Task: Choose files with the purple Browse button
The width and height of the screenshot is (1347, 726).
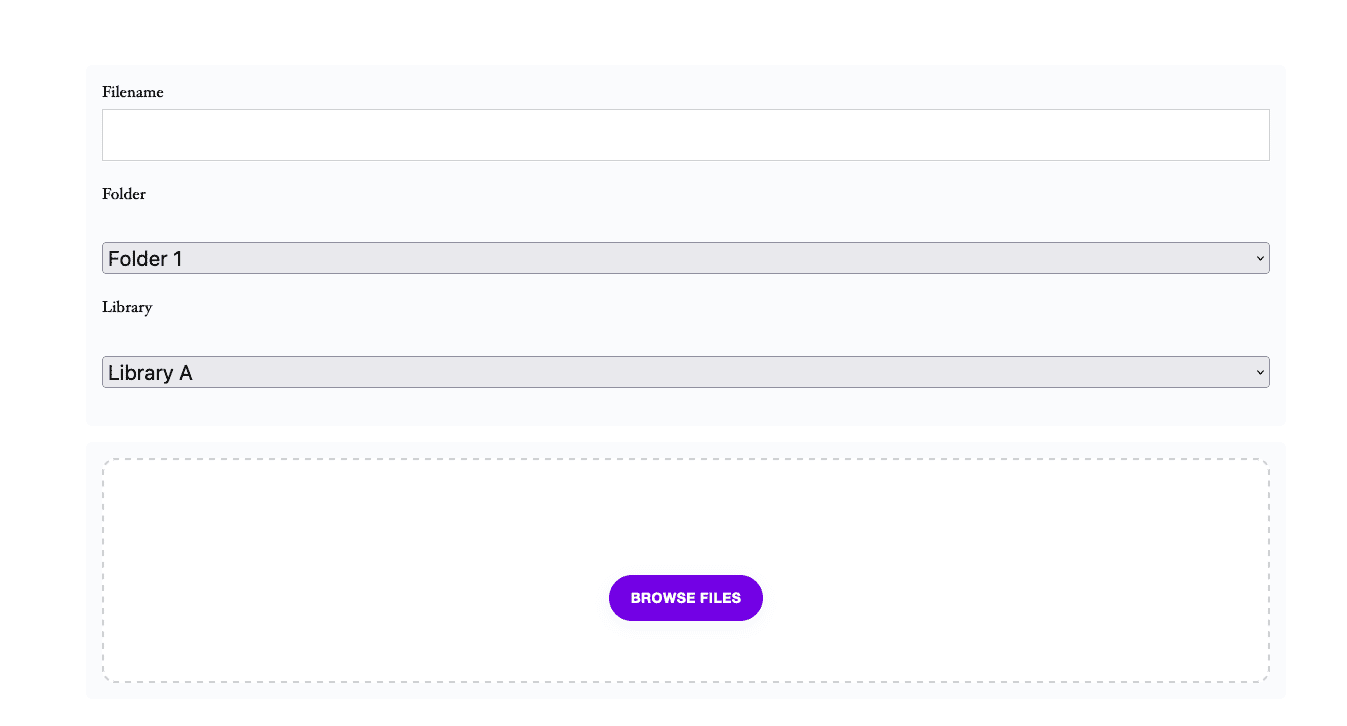Action: [x=686, y=598]
